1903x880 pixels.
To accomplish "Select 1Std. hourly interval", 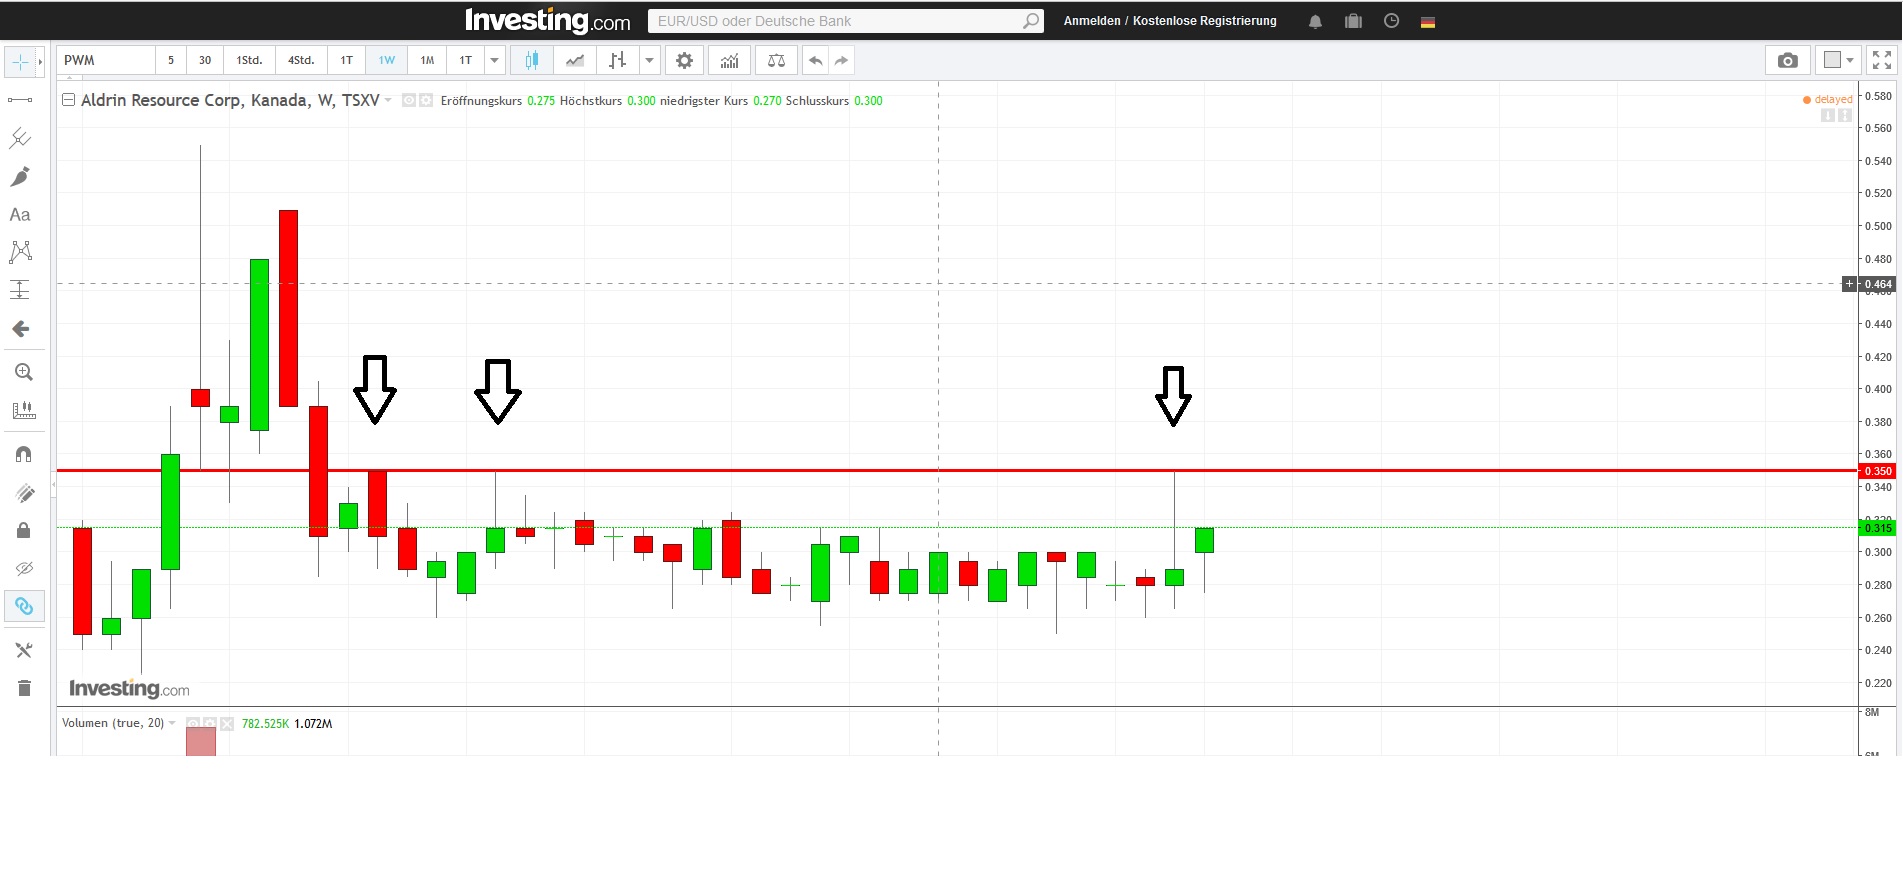I will pyautogui.click(x=249, y=60).
